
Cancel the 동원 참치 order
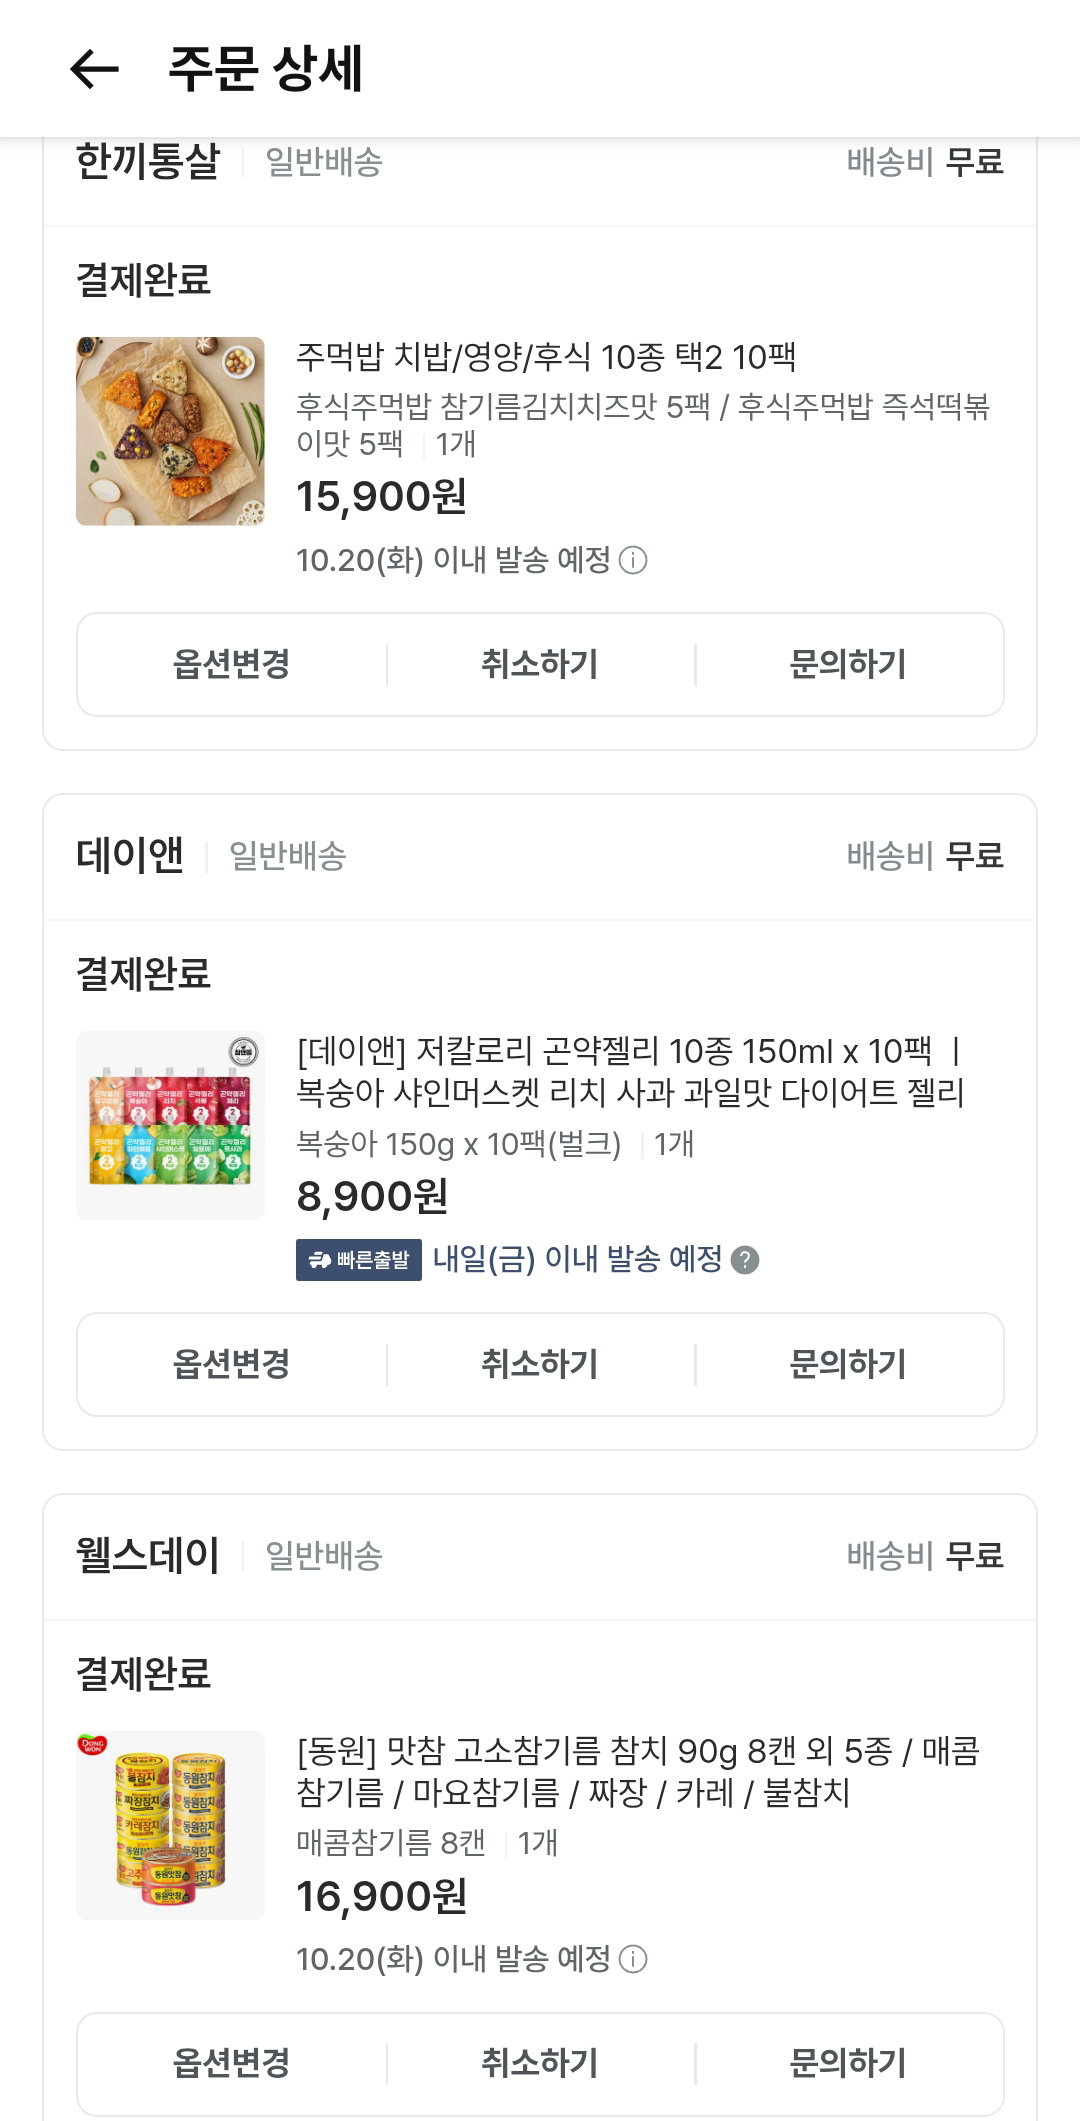(x=540, y=2063)
